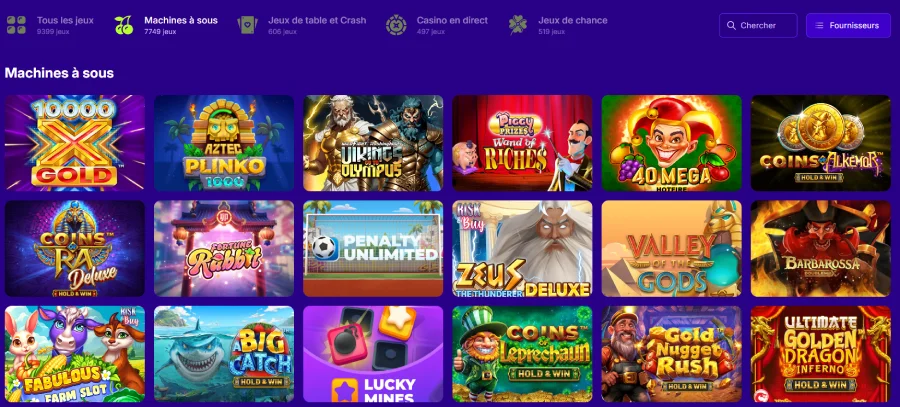900x407 pixels.
Task: Click the four-dots Tous les jeux icon
Action: coord(16,25)
